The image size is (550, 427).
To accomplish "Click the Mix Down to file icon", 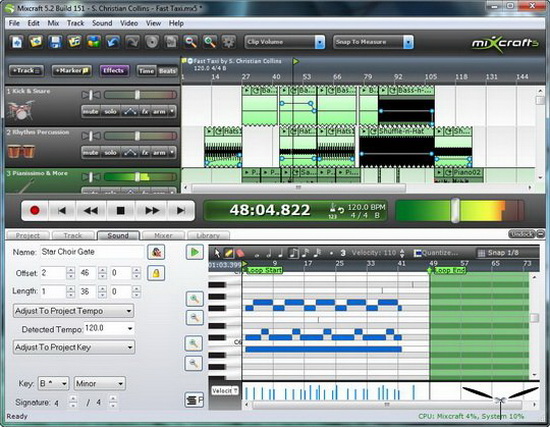I will [171, 42].
